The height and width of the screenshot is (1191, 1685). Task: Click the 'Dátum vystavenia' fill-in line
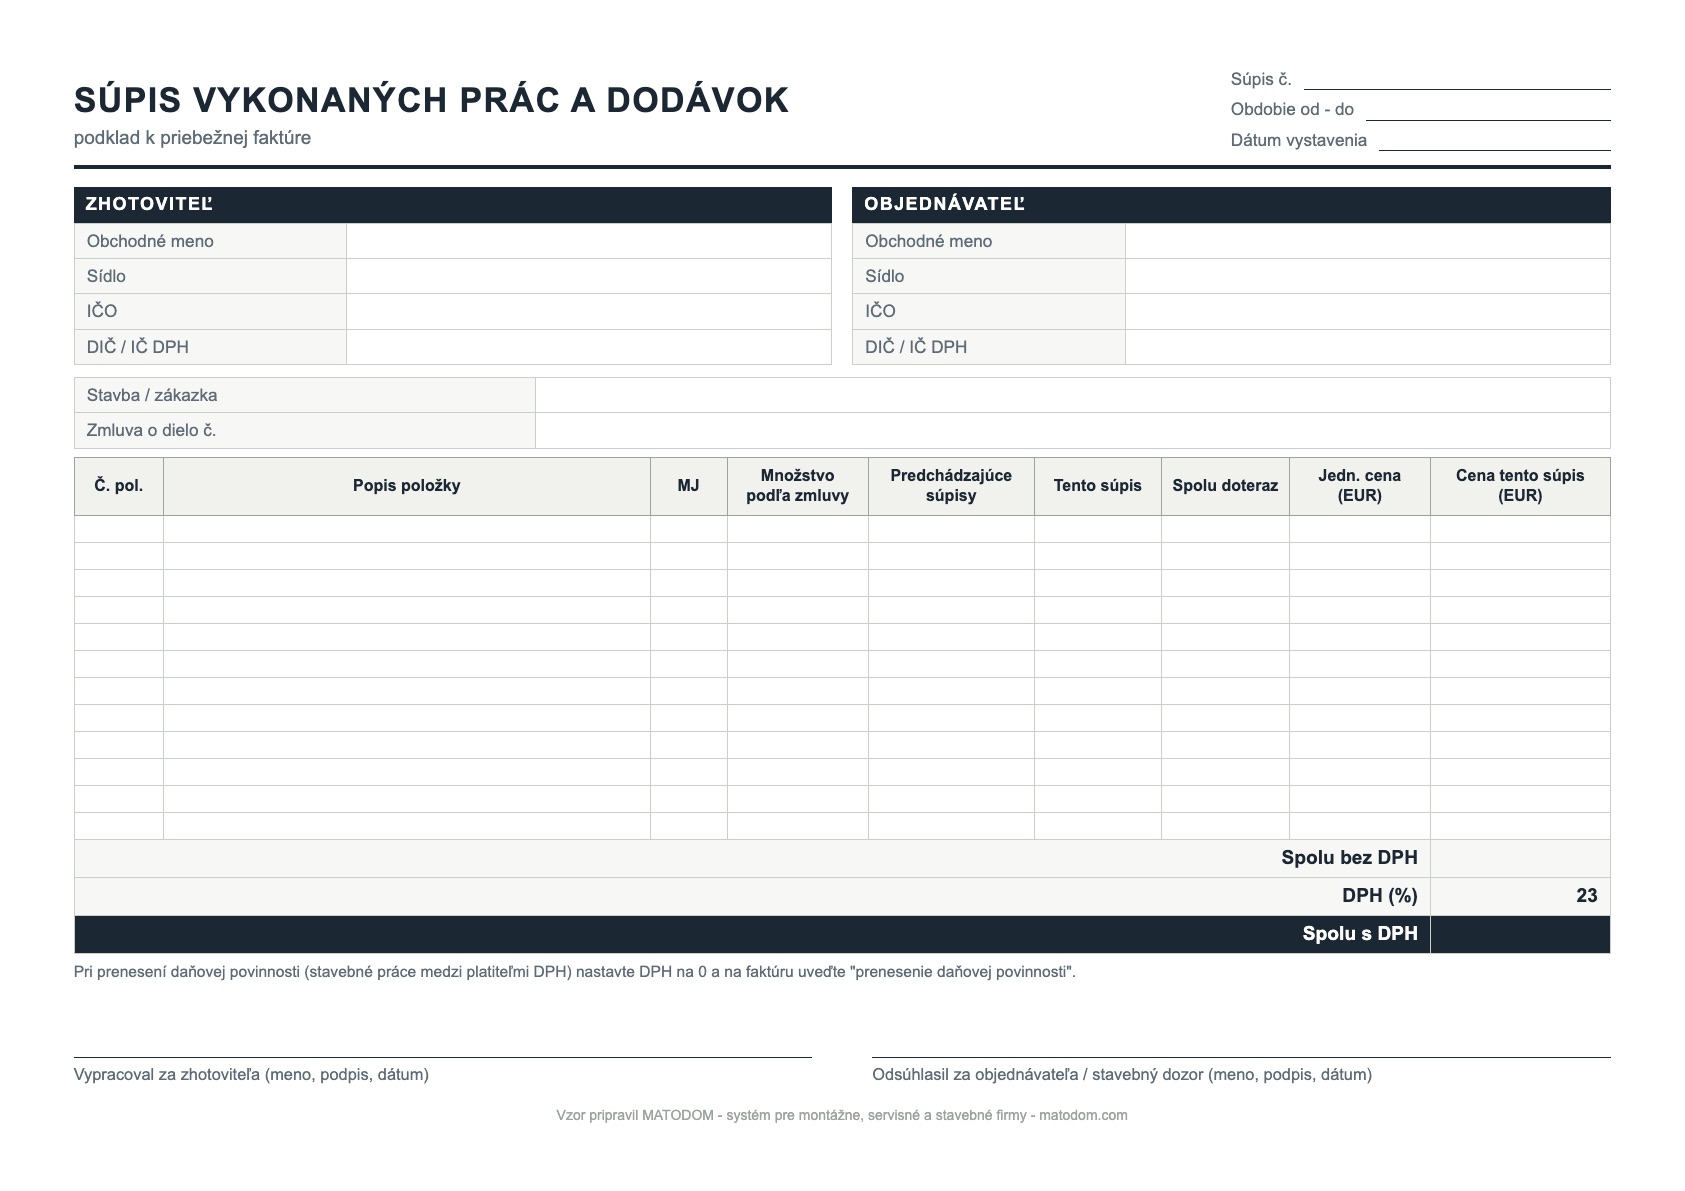tap(1494, 140)
